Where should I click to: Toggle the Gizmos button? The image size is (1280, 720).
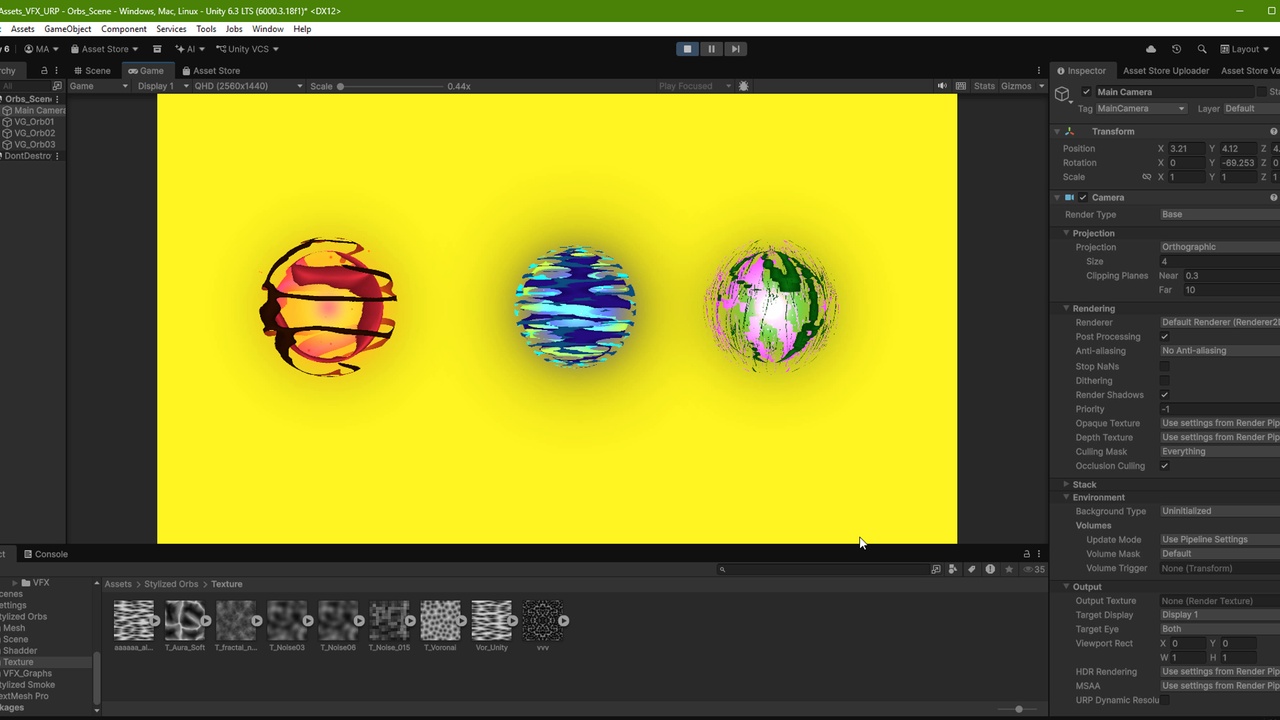(x=1016, y=86)
